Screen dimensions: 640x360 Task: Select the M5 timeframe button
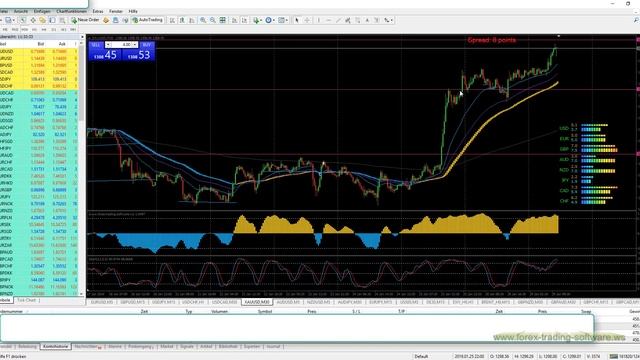click(x=5, y=29)
